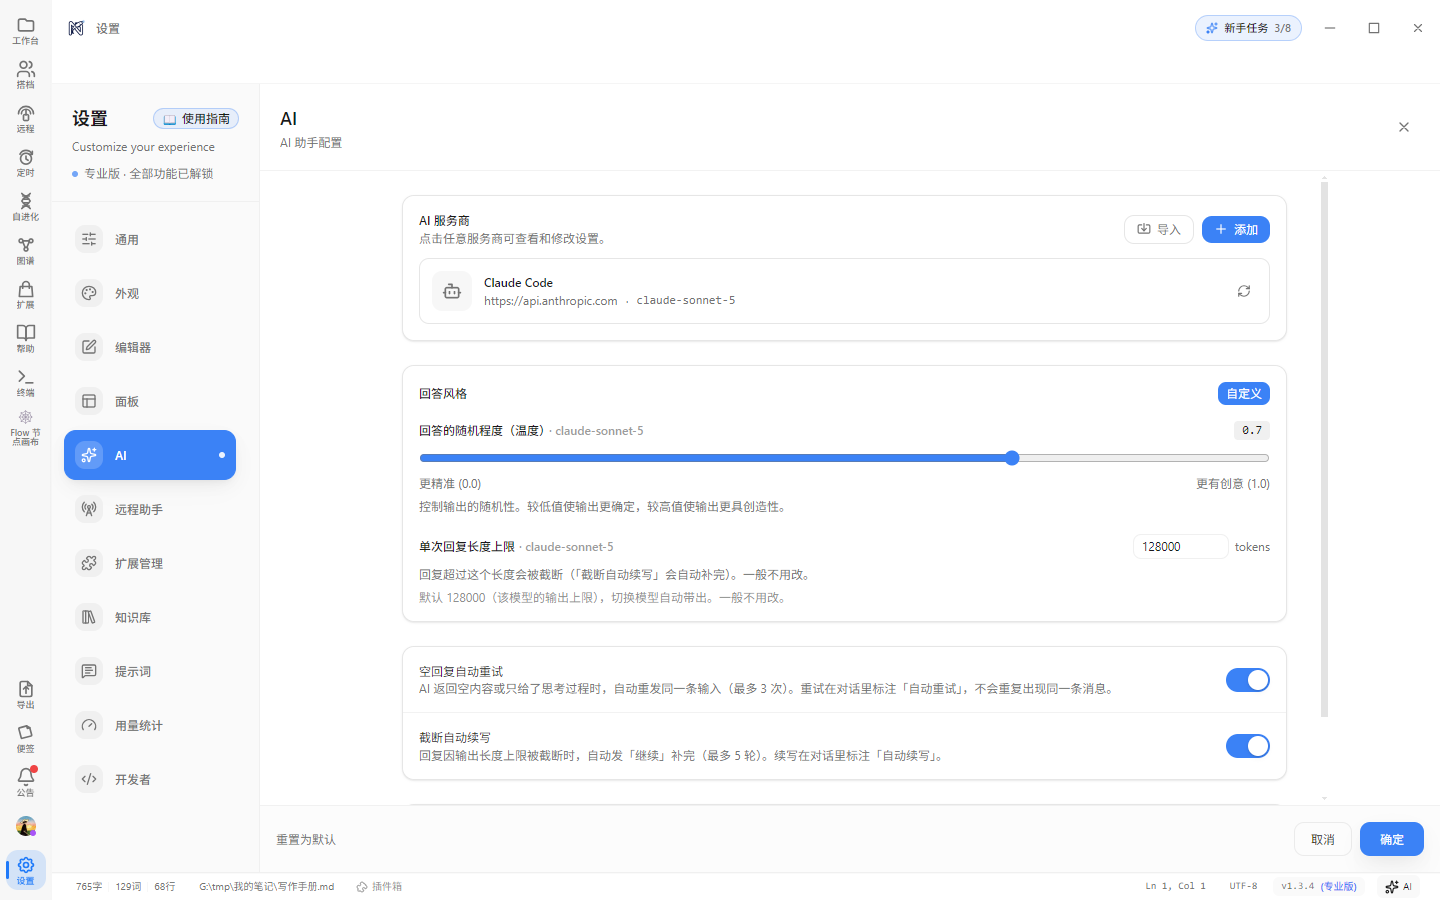The image size is (1440, 900).
Task: Toggle 截断自动续写 switch
Action: click(x=1248, y=746)
